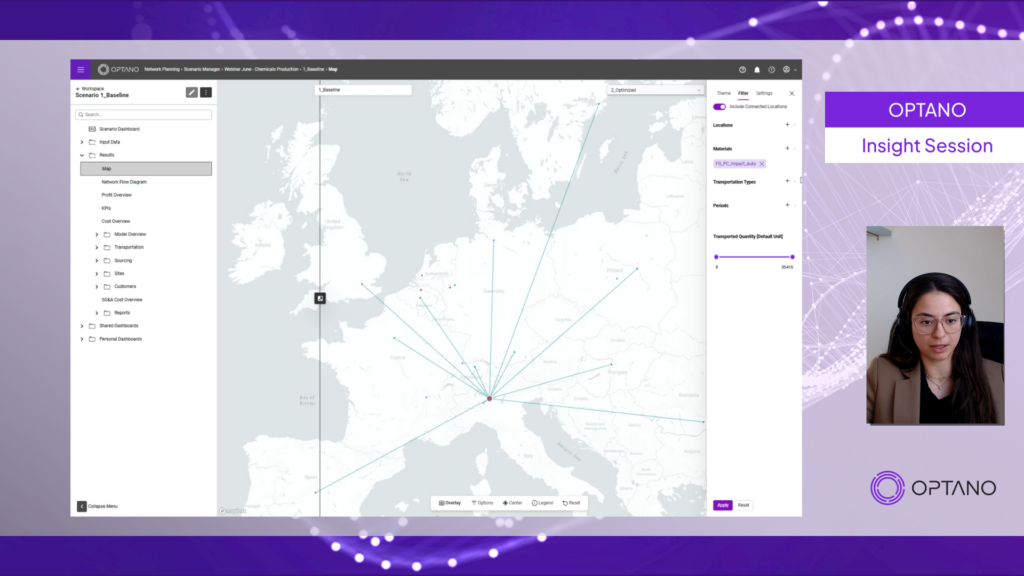The height and width of the screenshot is (576, 1024).
Task: Open the user account menu
Action: click(789, 69)
